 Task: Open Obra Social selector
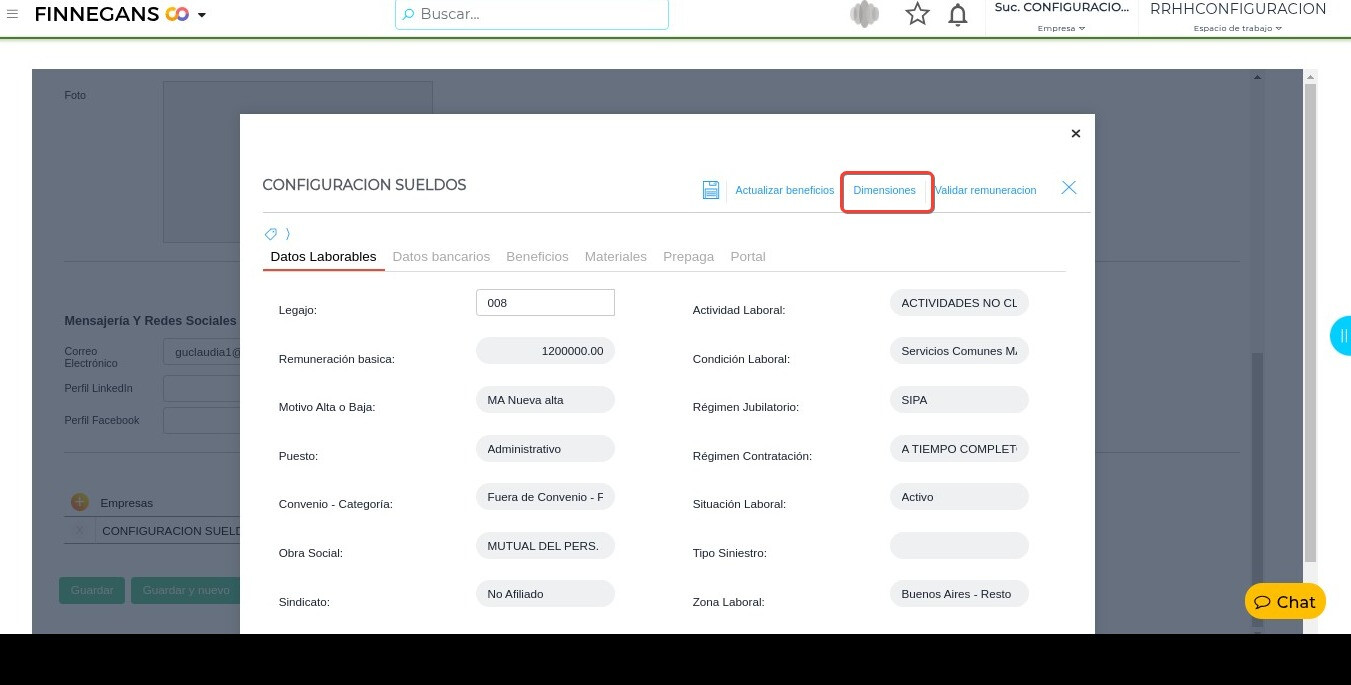(x=545, y=546)
